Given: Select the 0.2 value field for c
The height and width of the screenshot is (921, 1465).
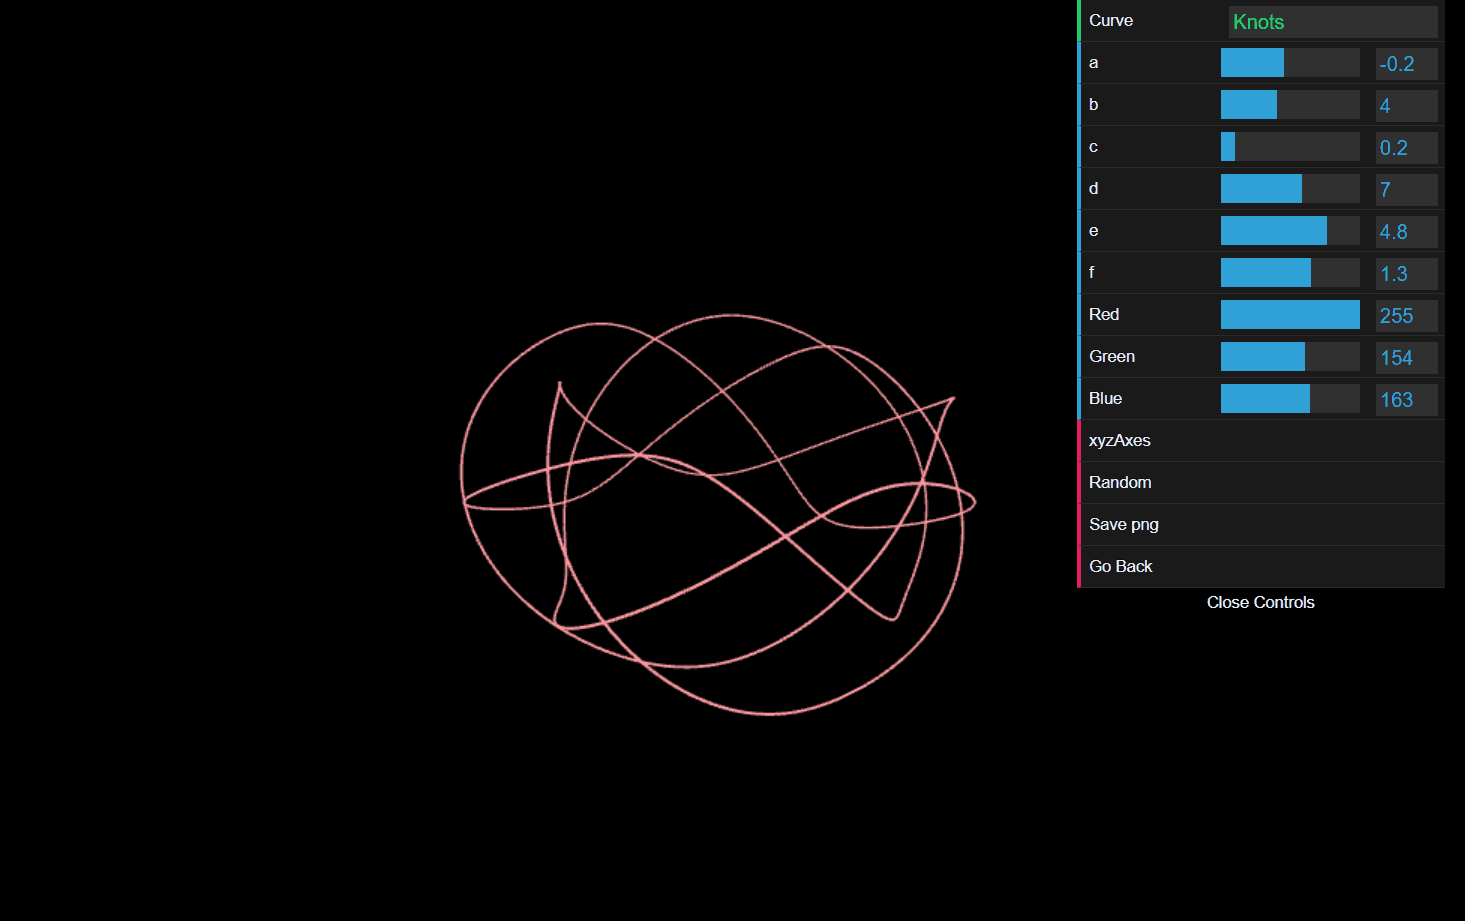Looking at the screenshot, I should pyautogui.click(x=1405, y=147).
